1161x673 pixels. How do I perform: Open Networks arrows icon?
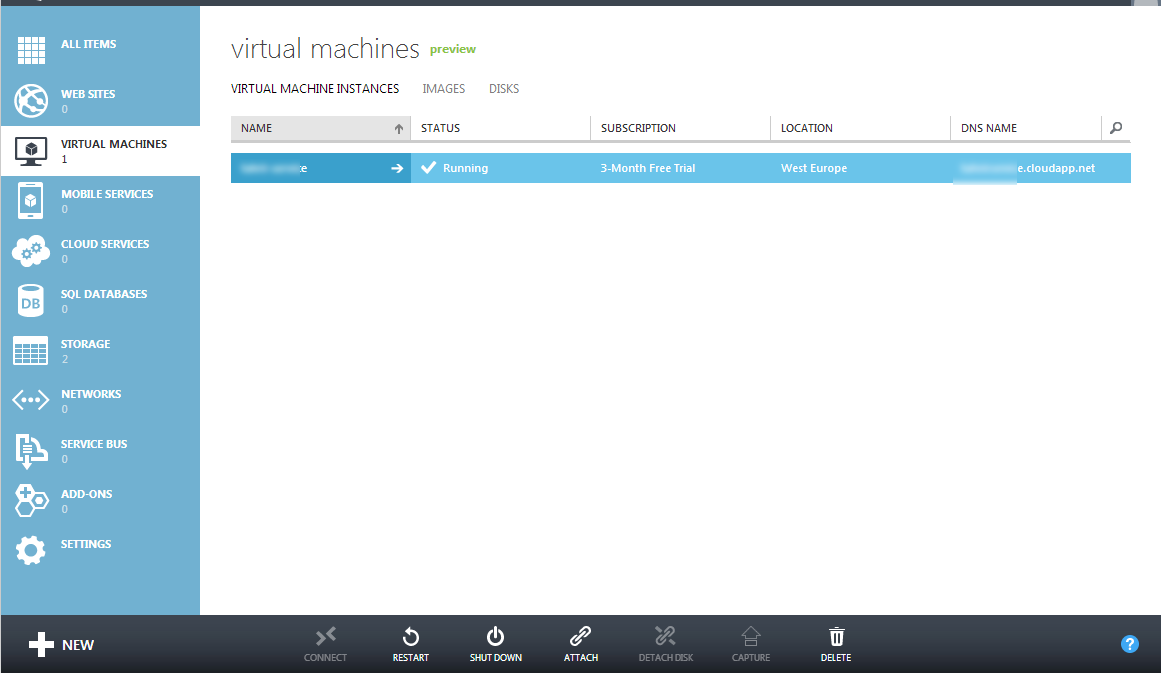(30, 401)
